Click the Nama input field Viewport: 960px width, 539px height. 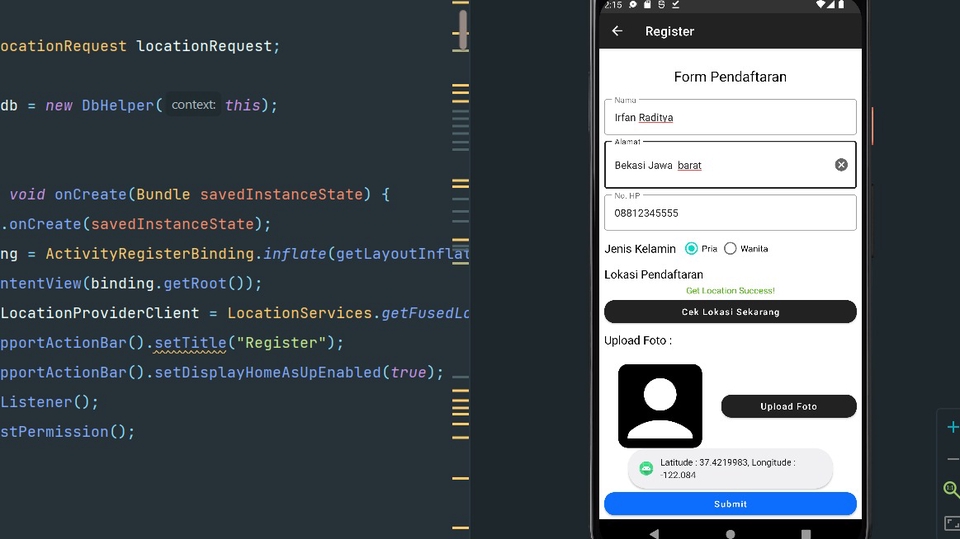[730, 117]
